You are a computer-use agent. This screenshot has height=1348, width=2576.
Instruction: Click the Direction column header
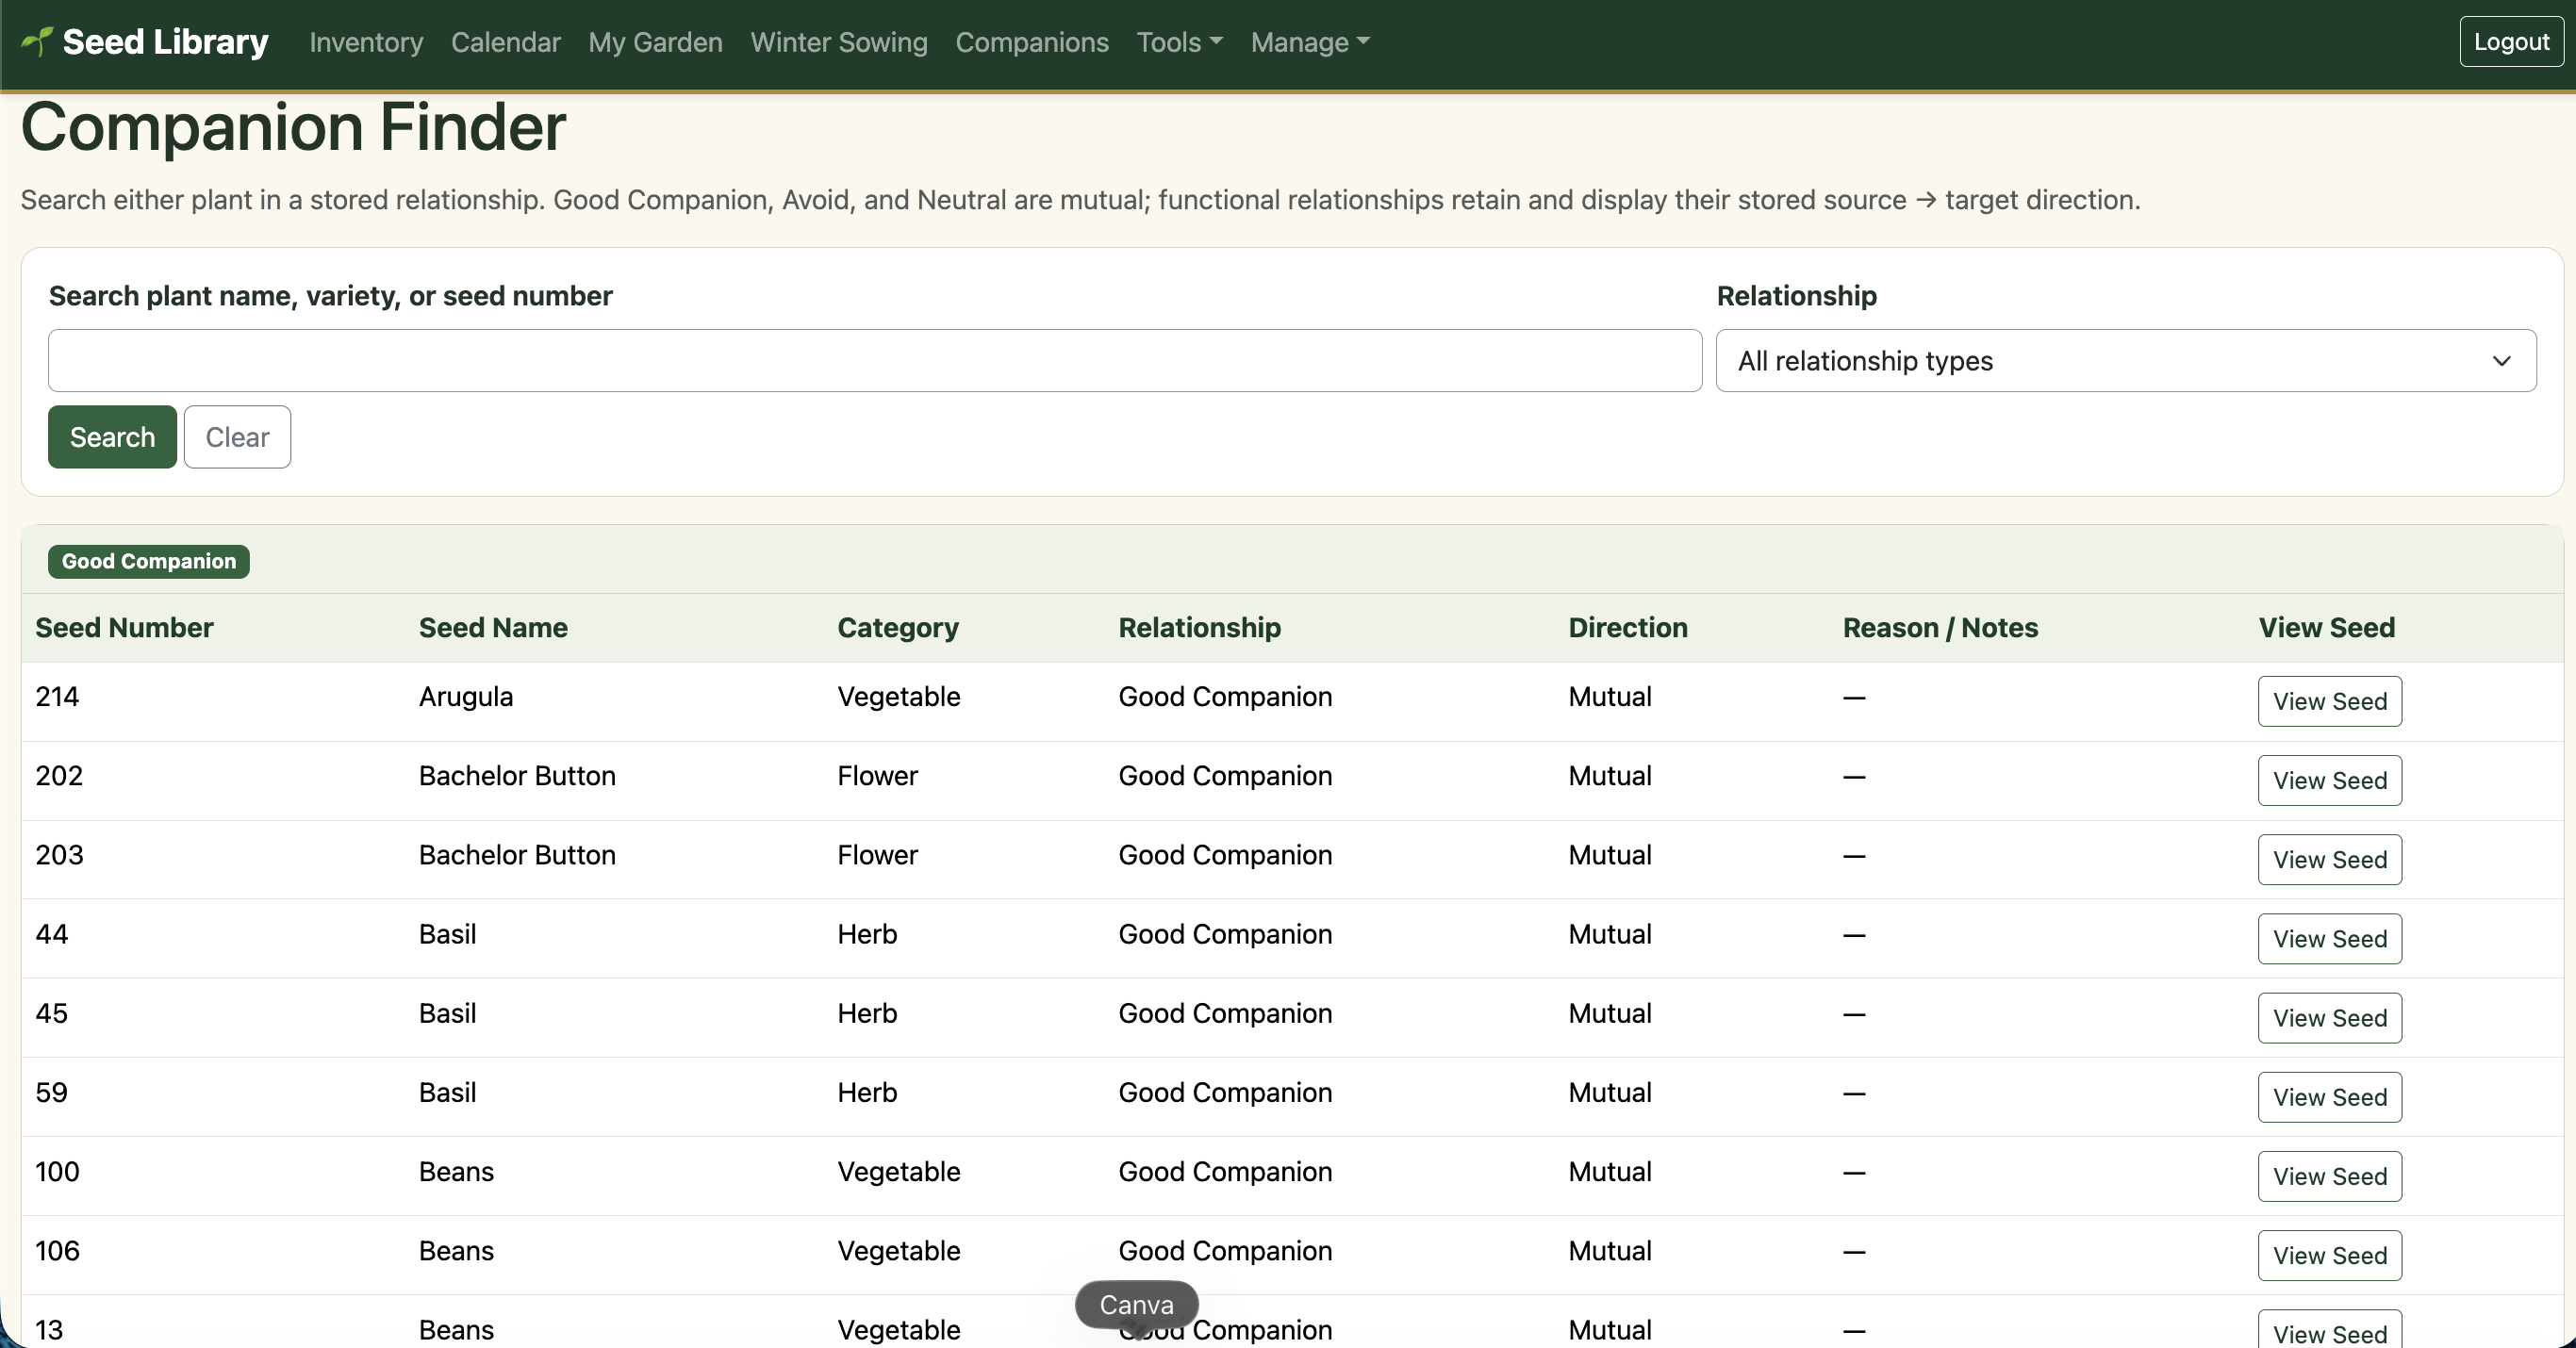coord(1628,628)
